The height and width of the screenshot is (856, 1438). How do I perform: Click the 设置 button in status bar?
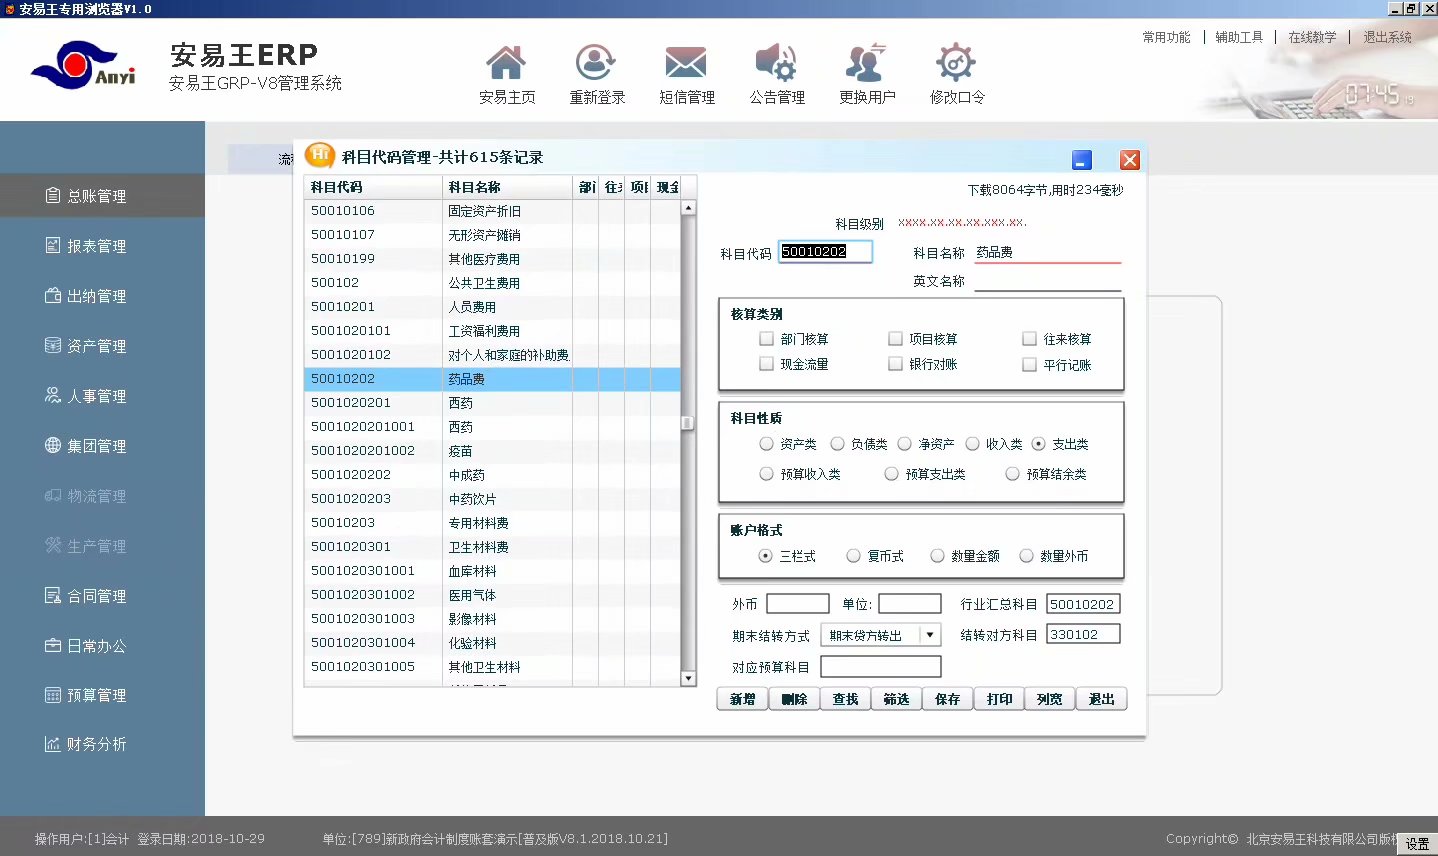tap(1417, 844)
